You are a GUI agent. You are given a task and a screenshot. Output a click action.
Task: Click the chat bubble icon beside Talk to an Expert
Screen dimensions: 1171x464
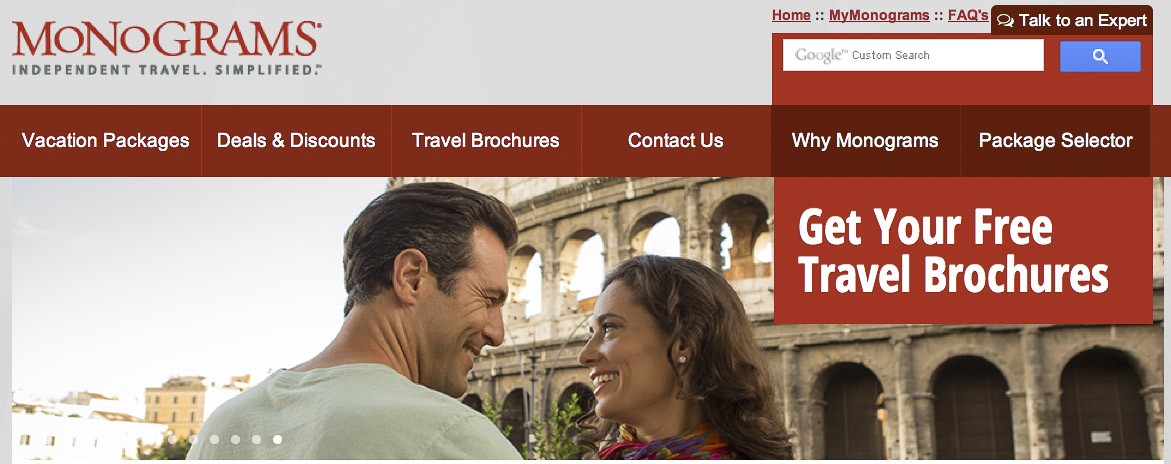1005,21
